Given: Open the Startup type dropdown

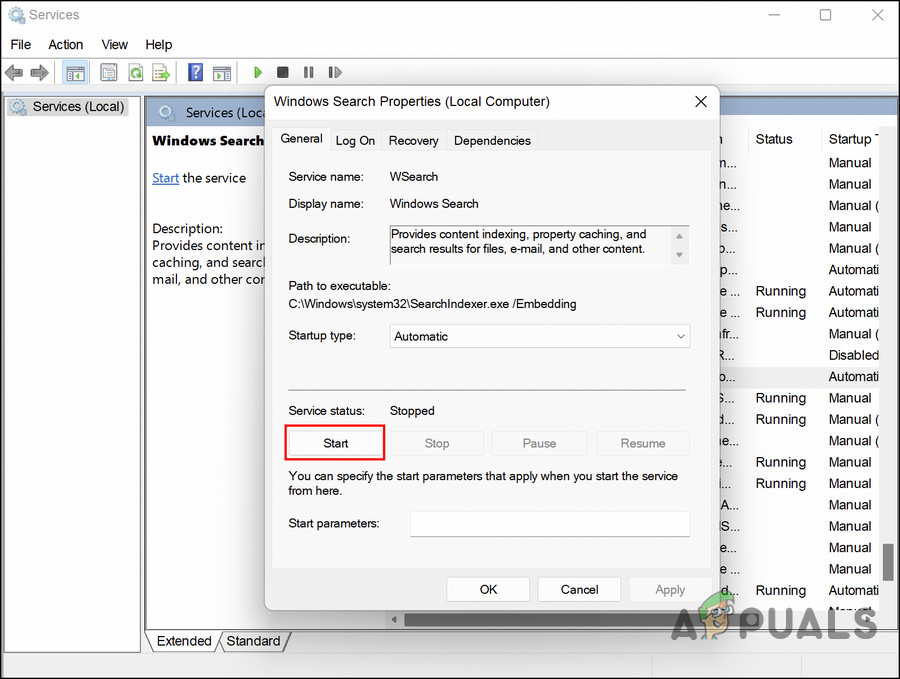Looking at the screenshot, I should coord(540,336).
